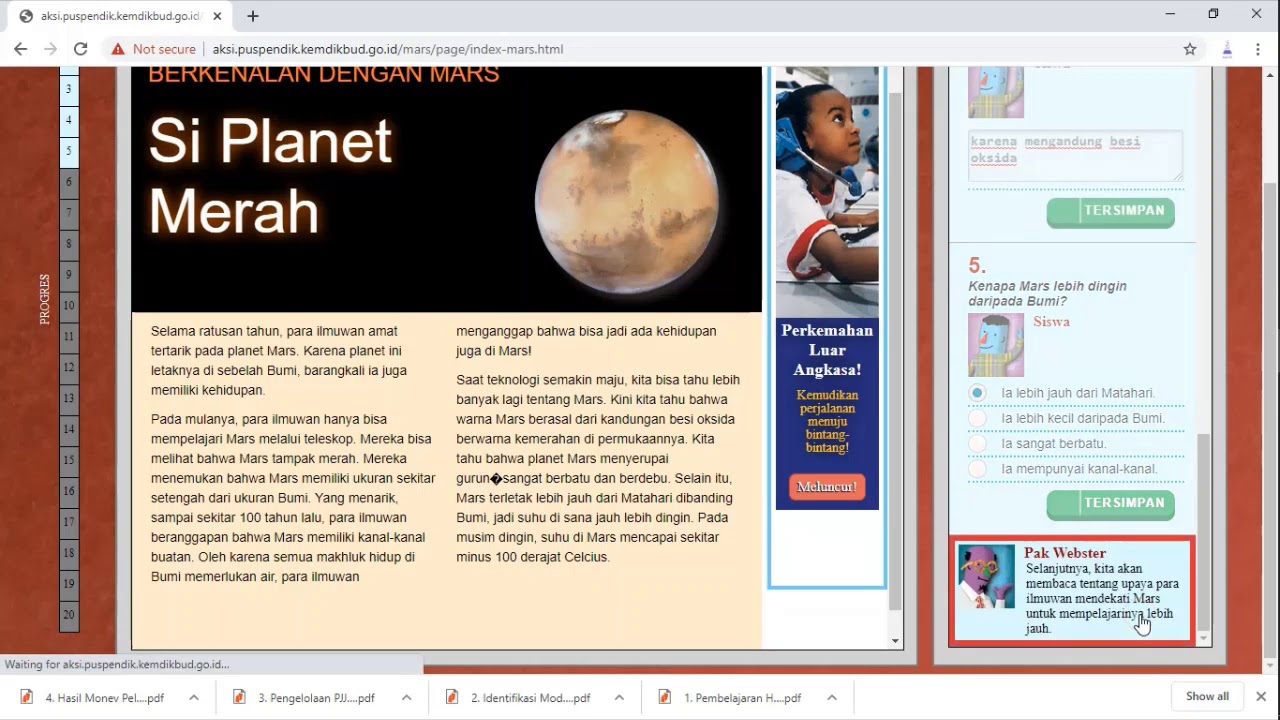Jump to progress step 20
Viewport: 1280px width, 720px height.
[x=69, y=616]
